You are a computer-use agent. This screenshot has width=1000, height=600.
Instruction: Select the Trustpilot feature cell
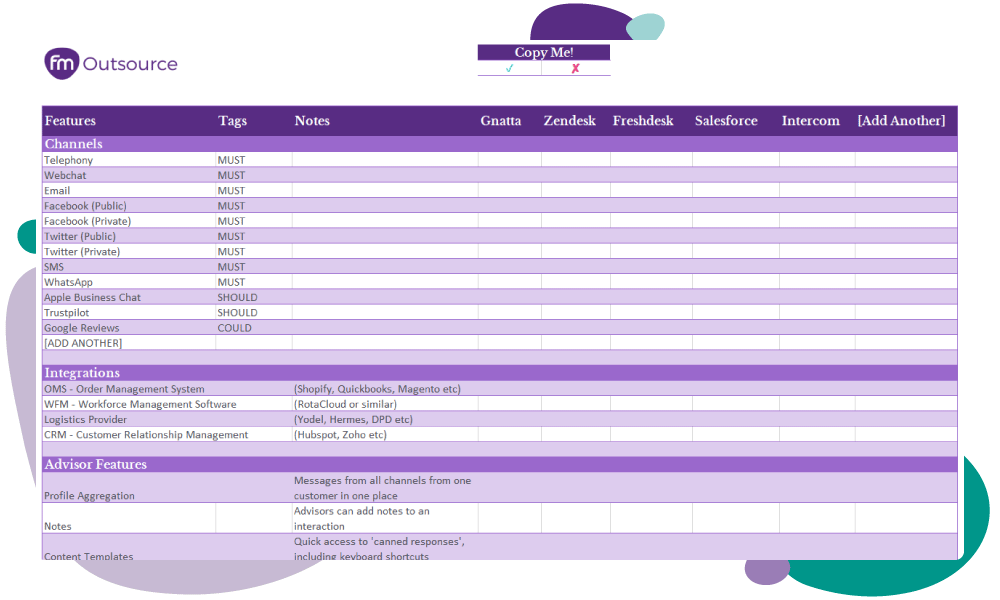129,313
